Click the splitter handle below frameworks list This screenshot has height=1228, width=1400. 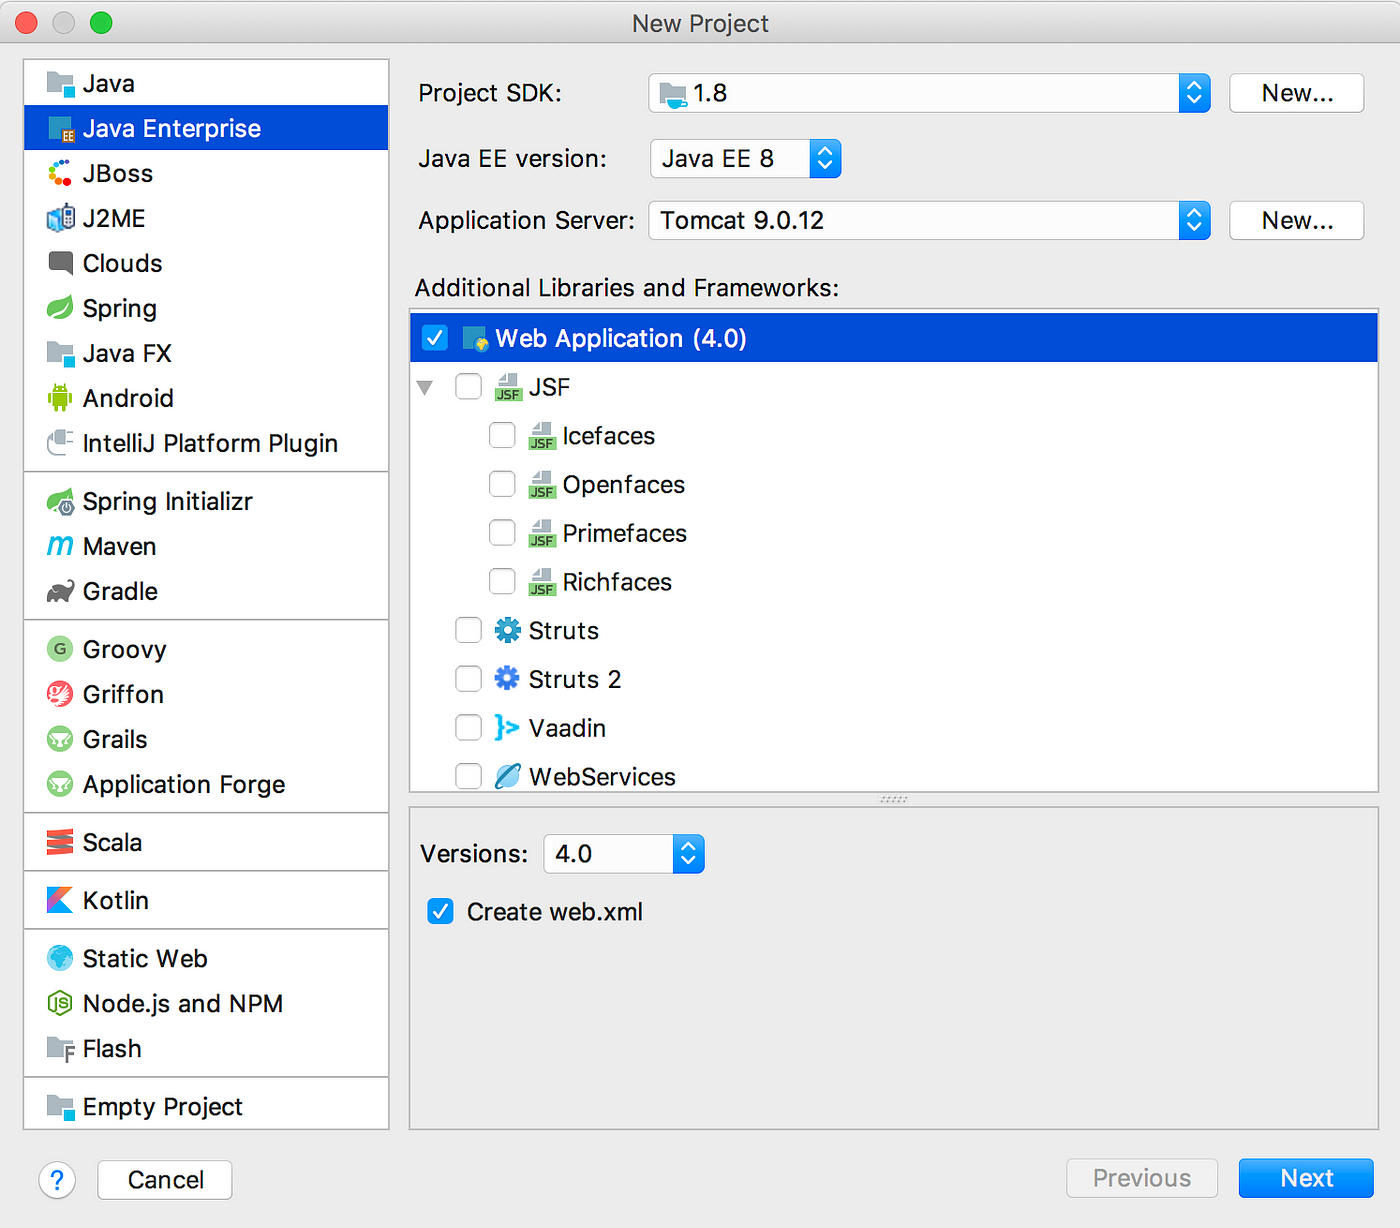click(893, 799)
